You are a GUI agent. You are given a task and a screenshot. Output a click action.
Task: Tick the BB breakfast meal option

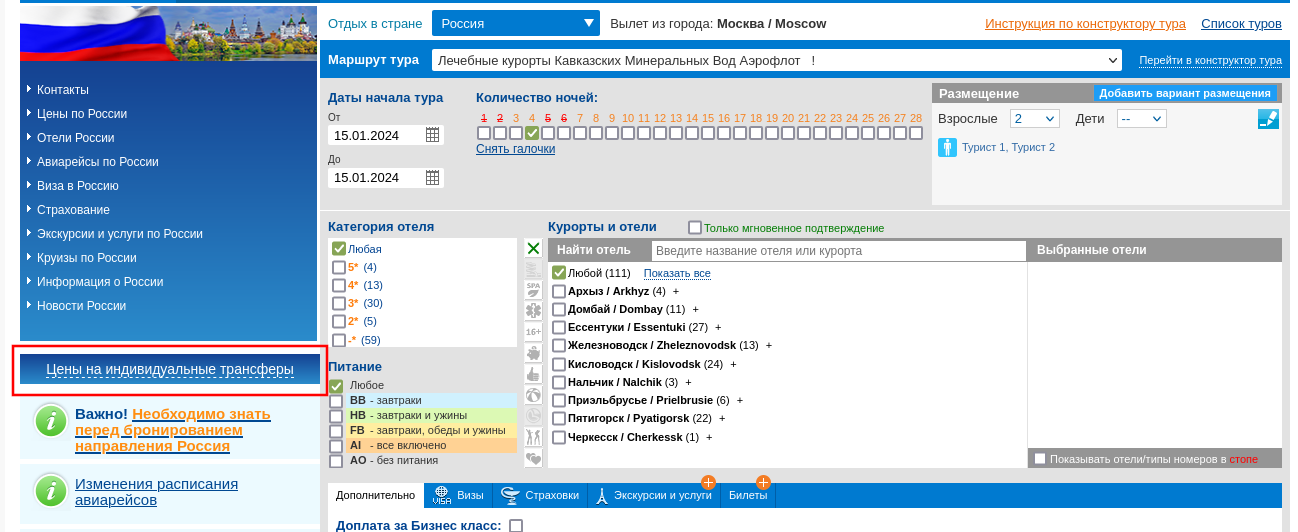(336, 401)
